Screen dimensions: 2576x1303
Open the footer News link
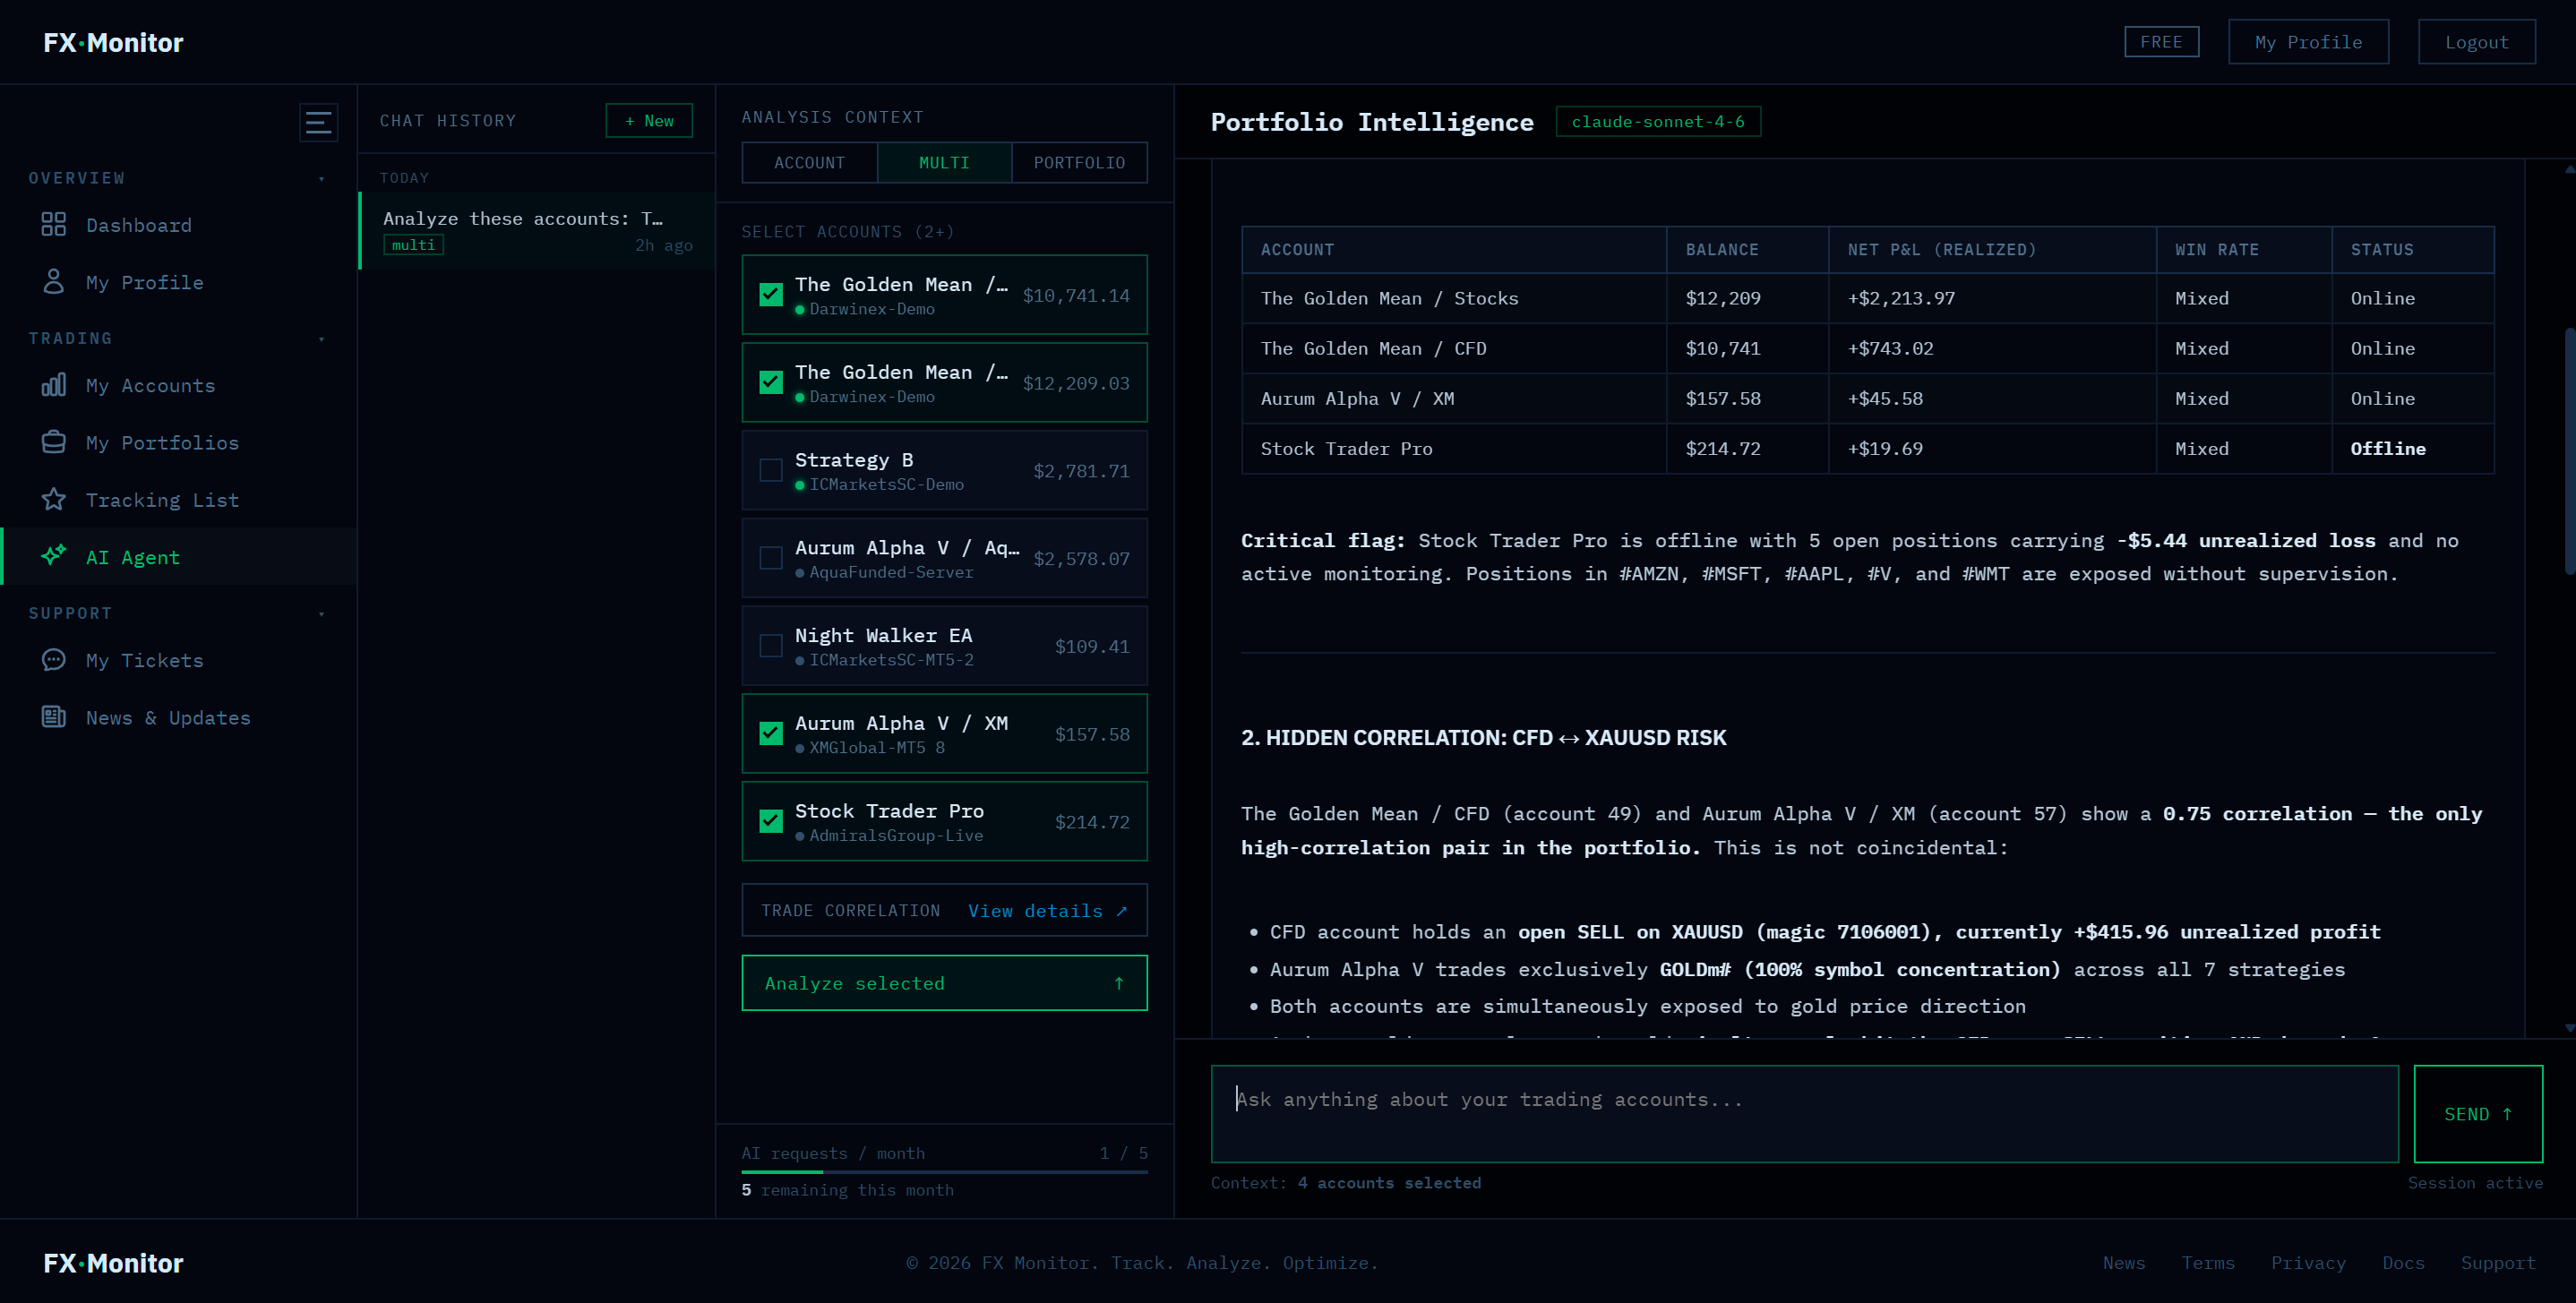click(x=2123, y=1263)
